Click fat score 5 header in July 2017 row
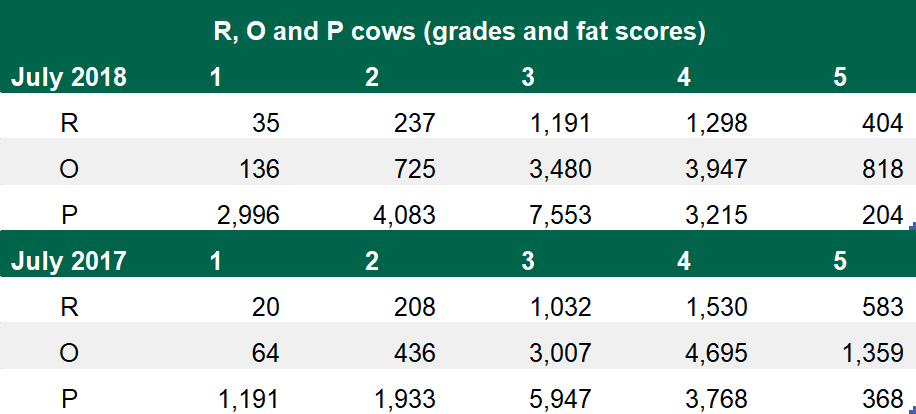This screenshot has width=916, height=414. [840, 261]
